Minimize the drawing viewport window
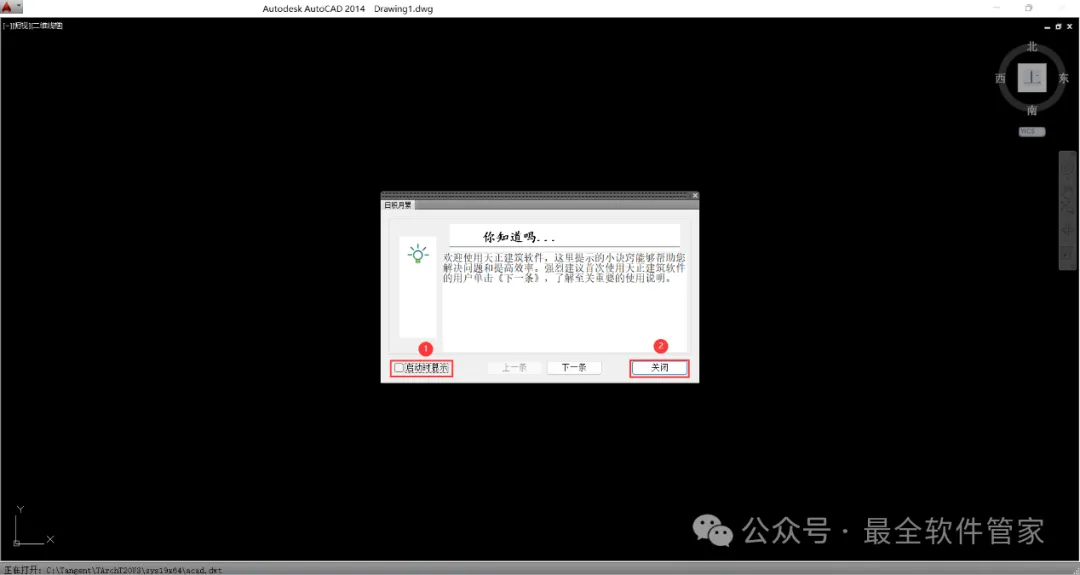This screenshot has height=575, width=1080. (x=1047, y=27)
